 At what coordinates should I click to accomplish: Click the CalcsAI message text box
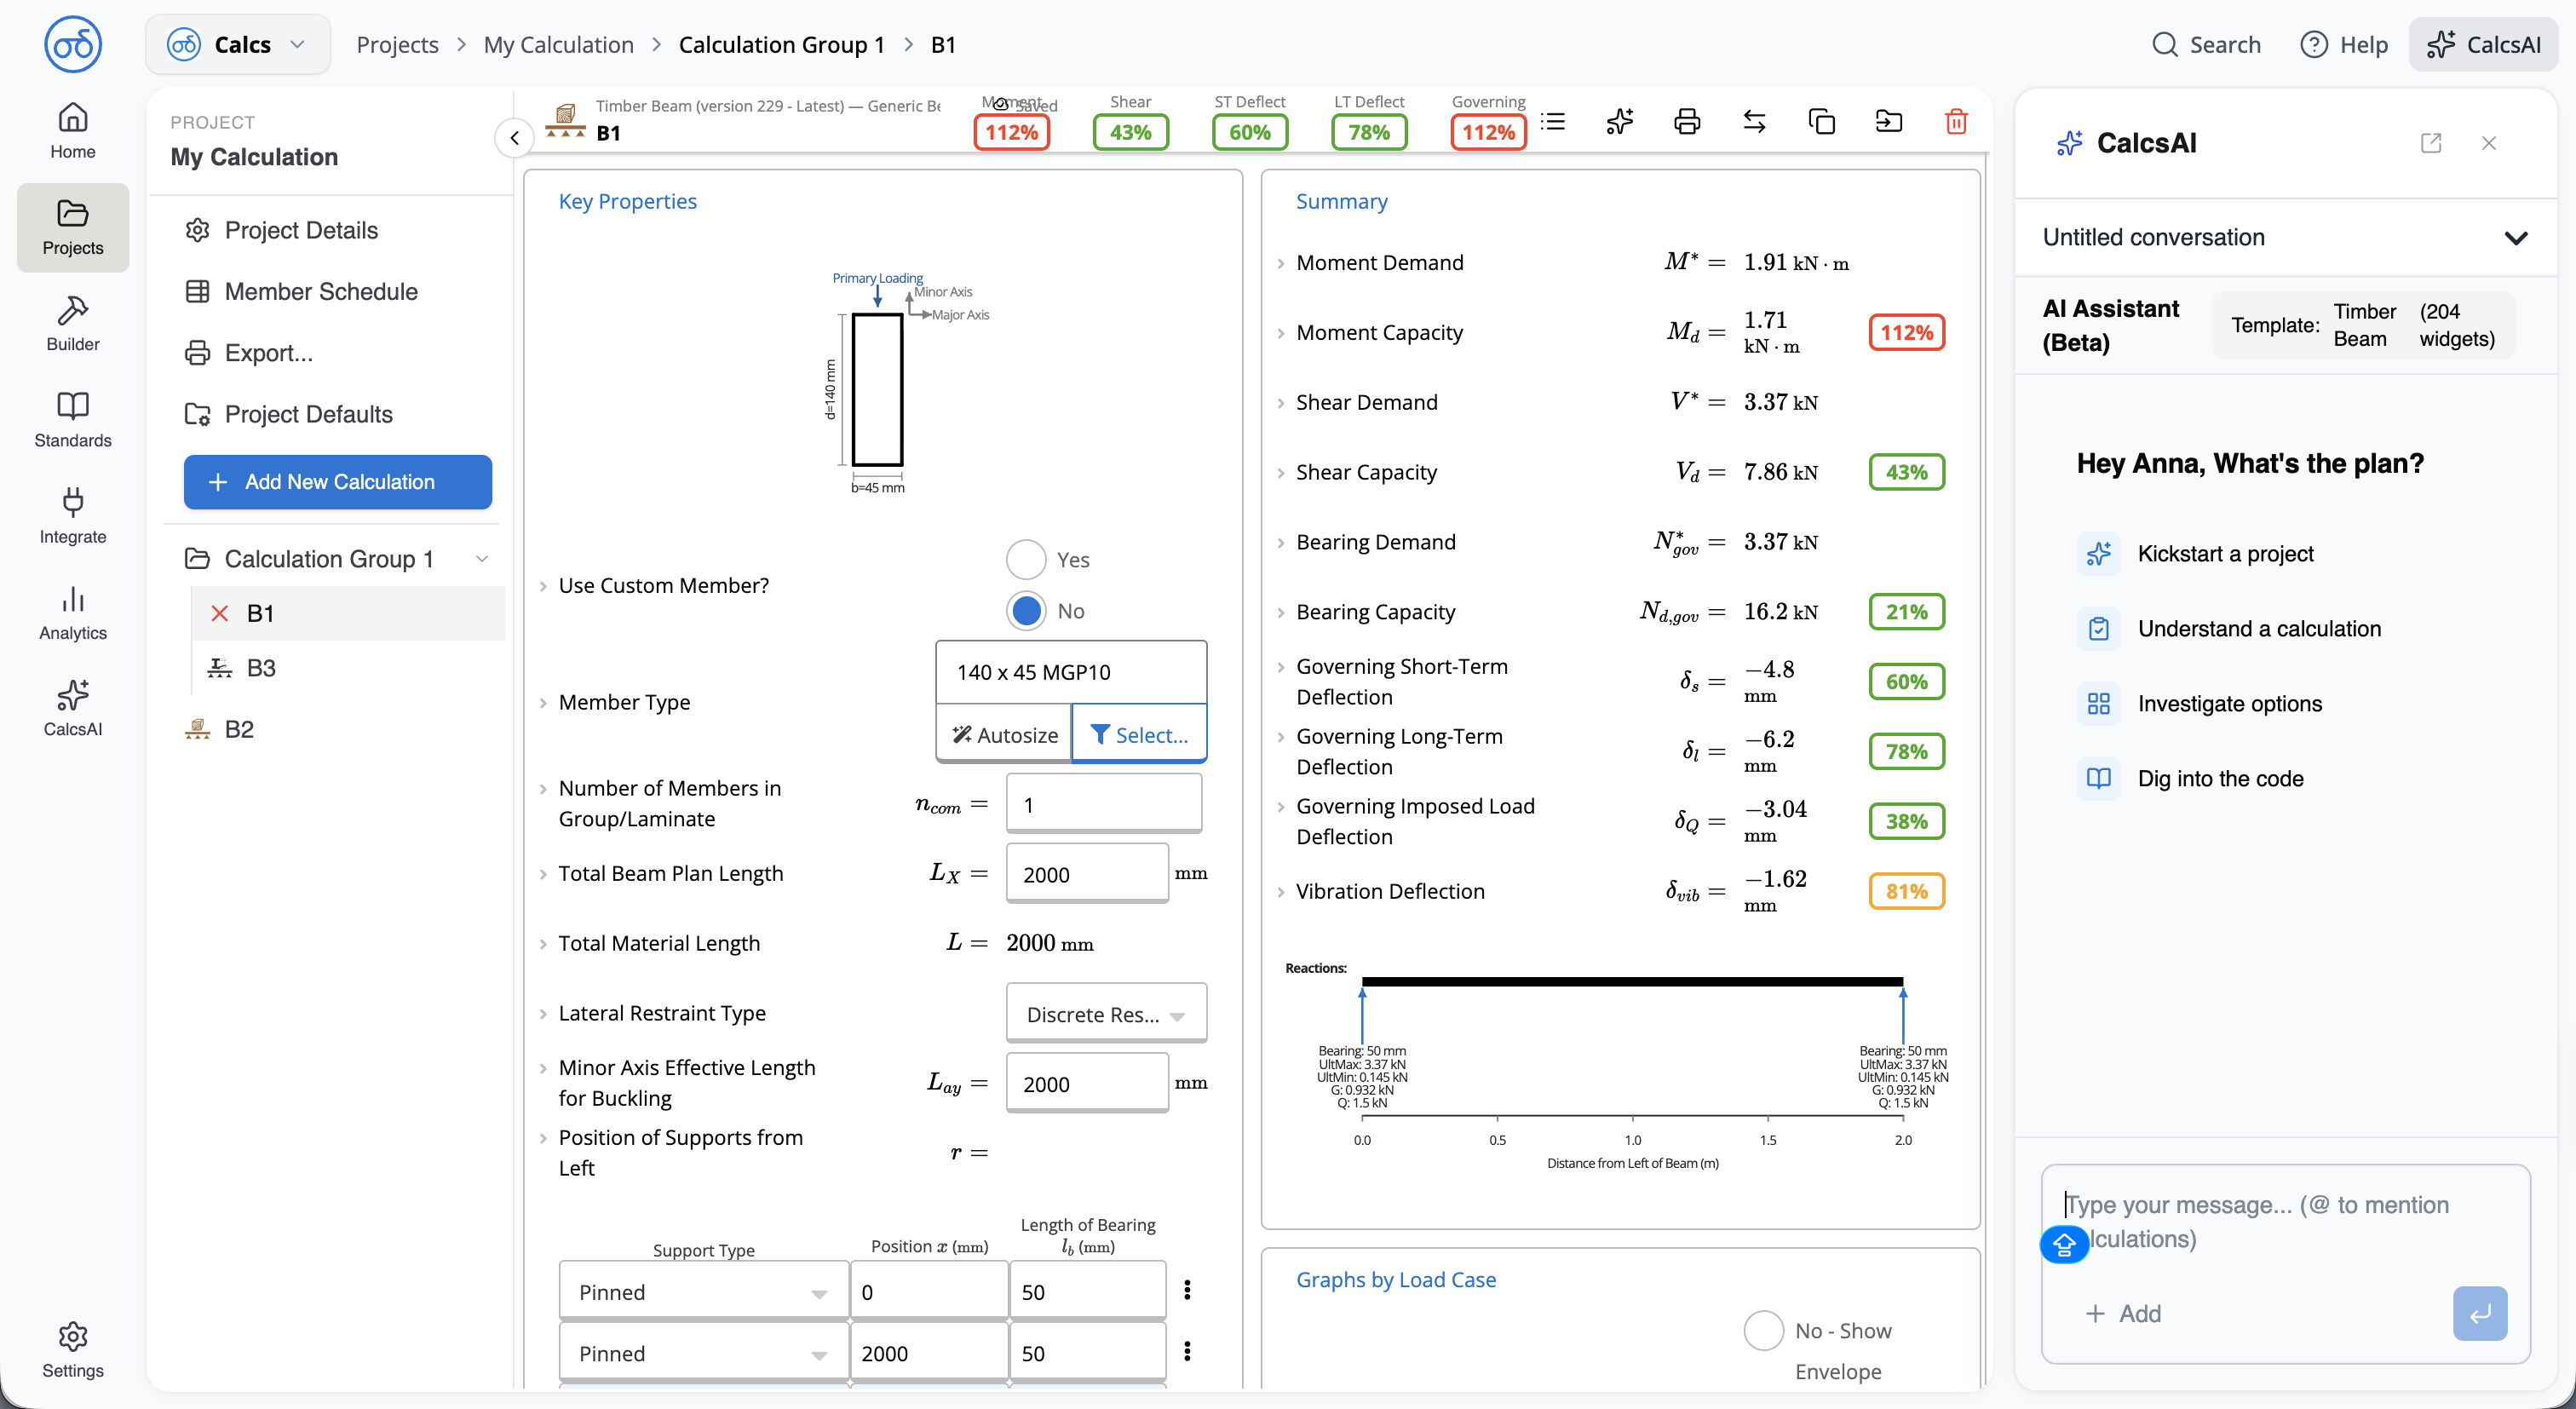coord(2285,1221)
